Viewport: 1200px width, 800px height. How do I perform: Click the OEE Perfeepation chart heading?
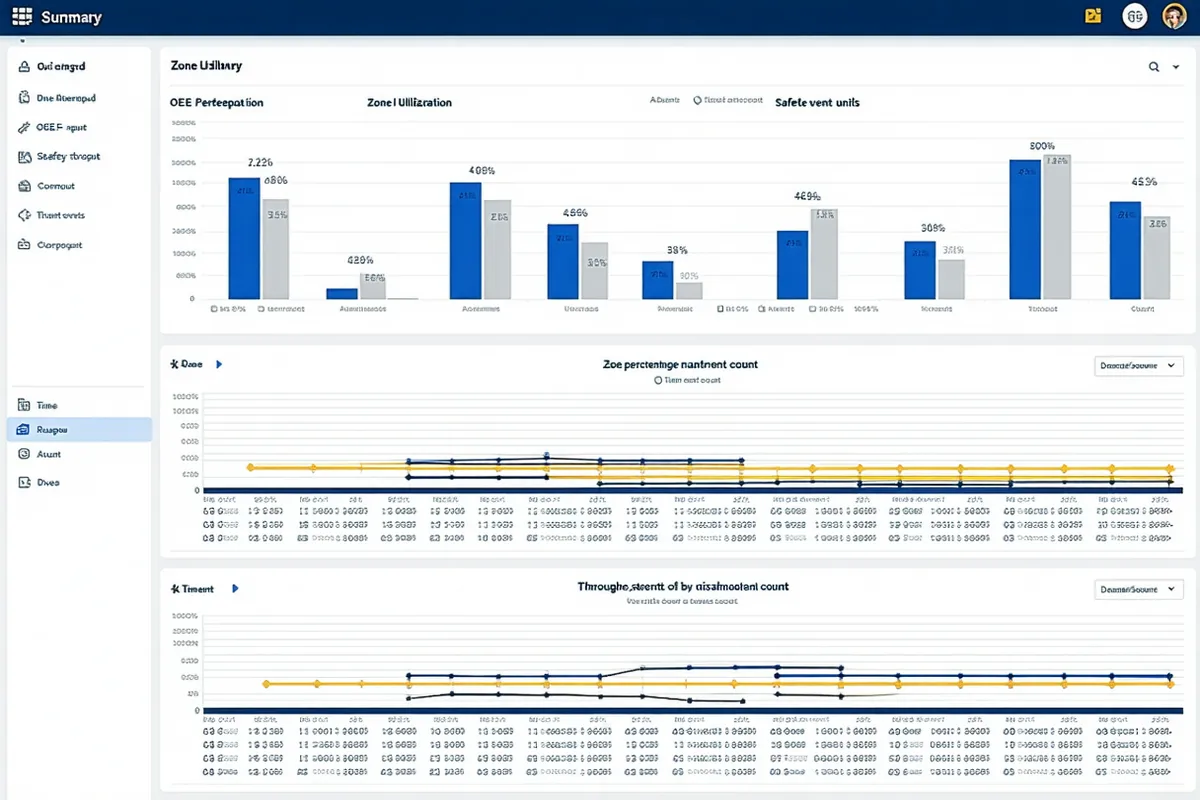(217, 103)
